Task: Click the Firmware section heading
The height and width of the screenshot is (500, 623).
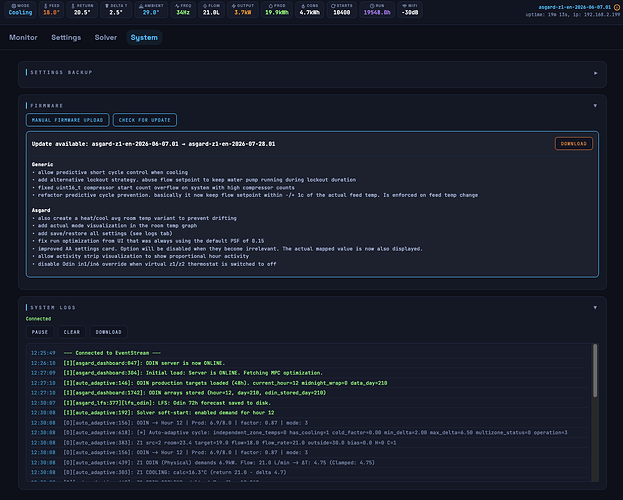Action: click(47, 106)
